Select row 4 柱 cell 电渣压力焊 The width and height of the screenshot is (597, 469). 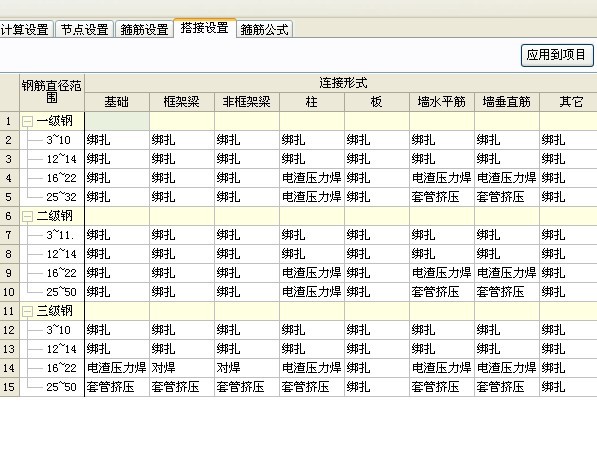pos(312,178)
